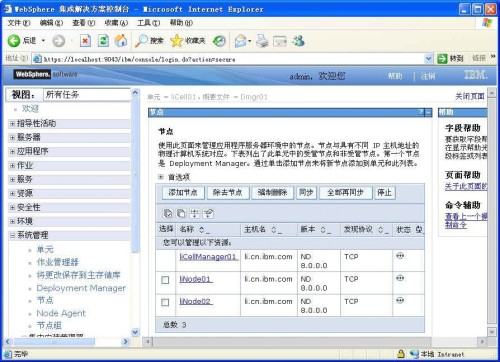Viewport: 500px width, 362px height.
Task: Click the status icon for liNode02
Action: coord(400,301)
